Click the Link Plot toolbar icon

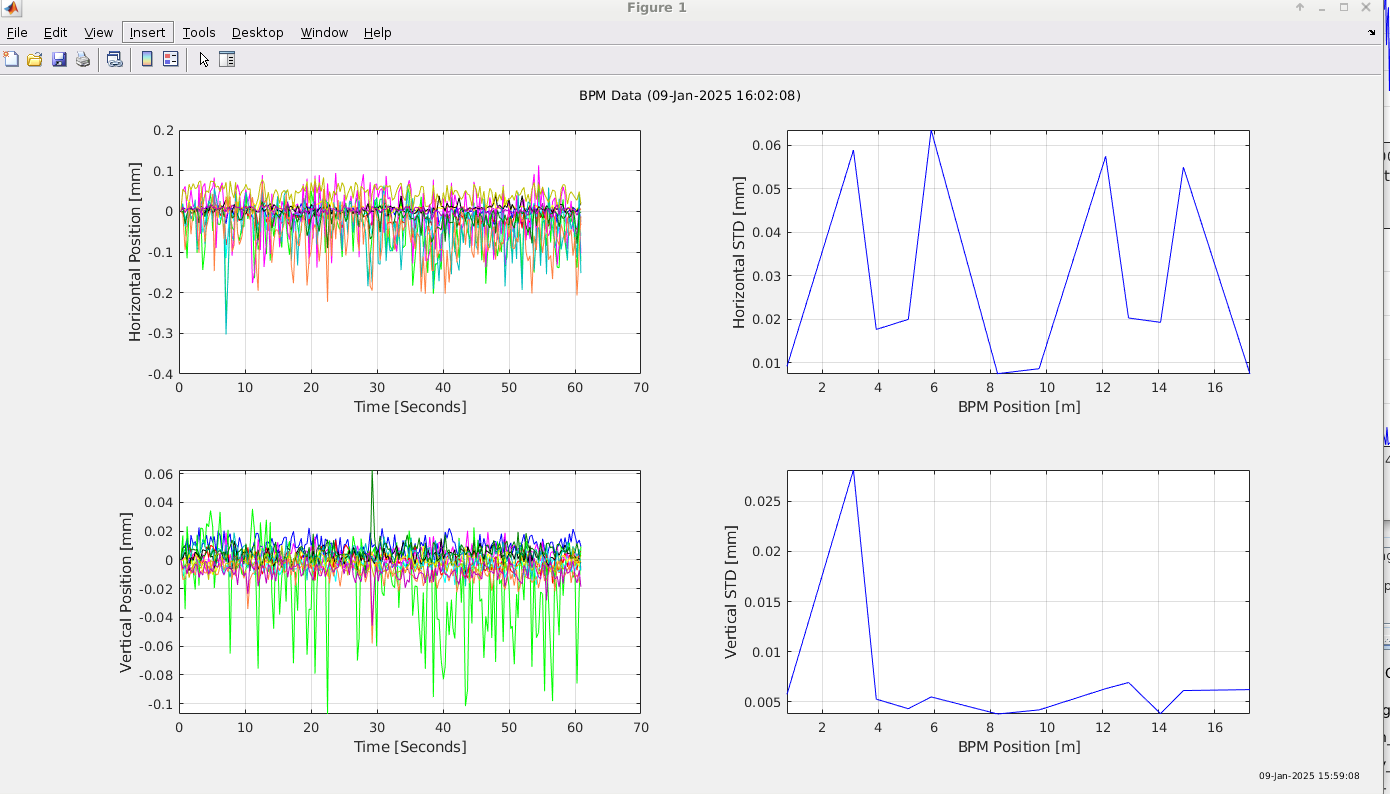coord(115,60)
